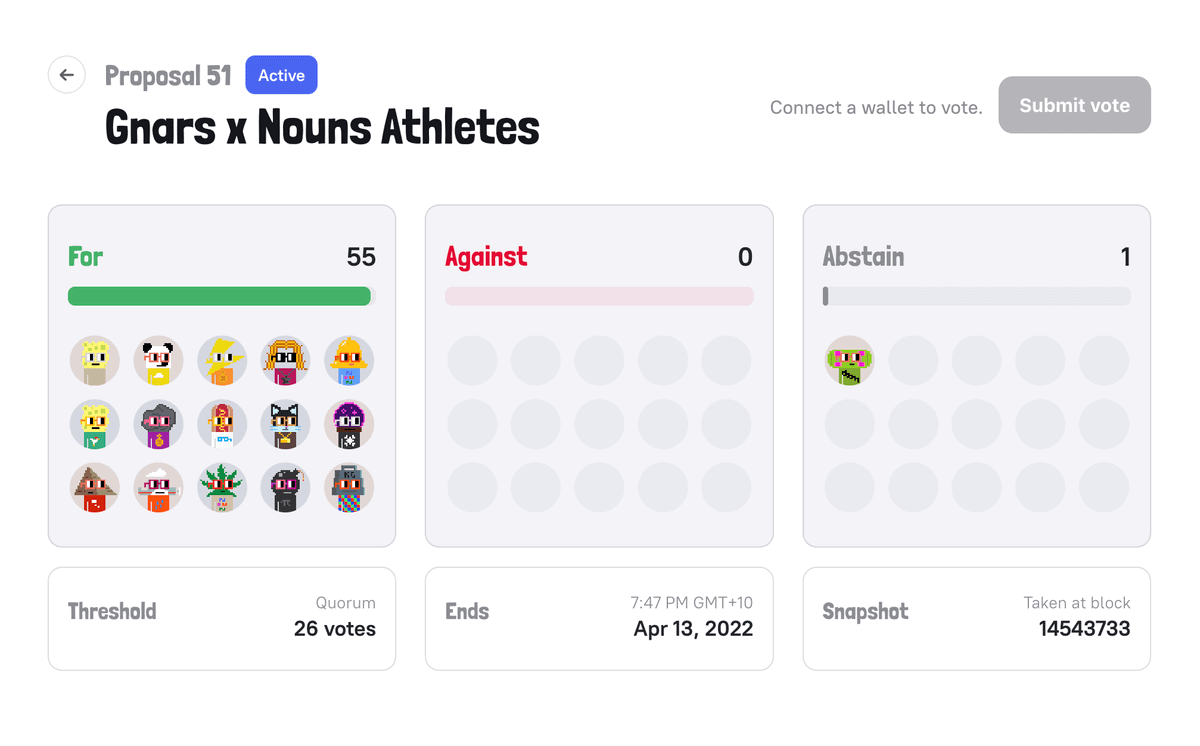
Task: Click the cat head noun with gold chain
Action: [285, 425]
